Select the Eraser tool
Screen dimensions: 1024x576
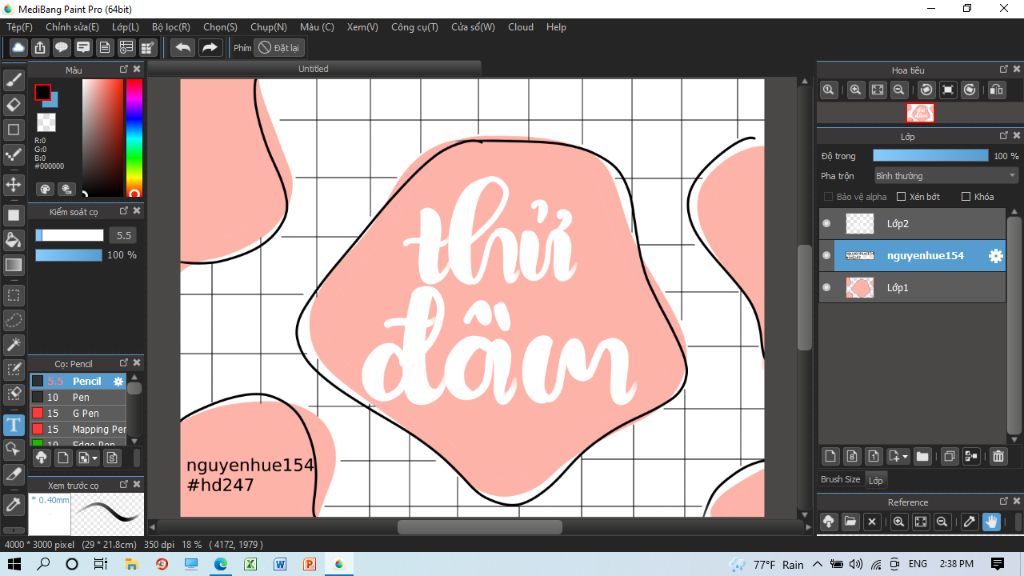coord(14,104)
